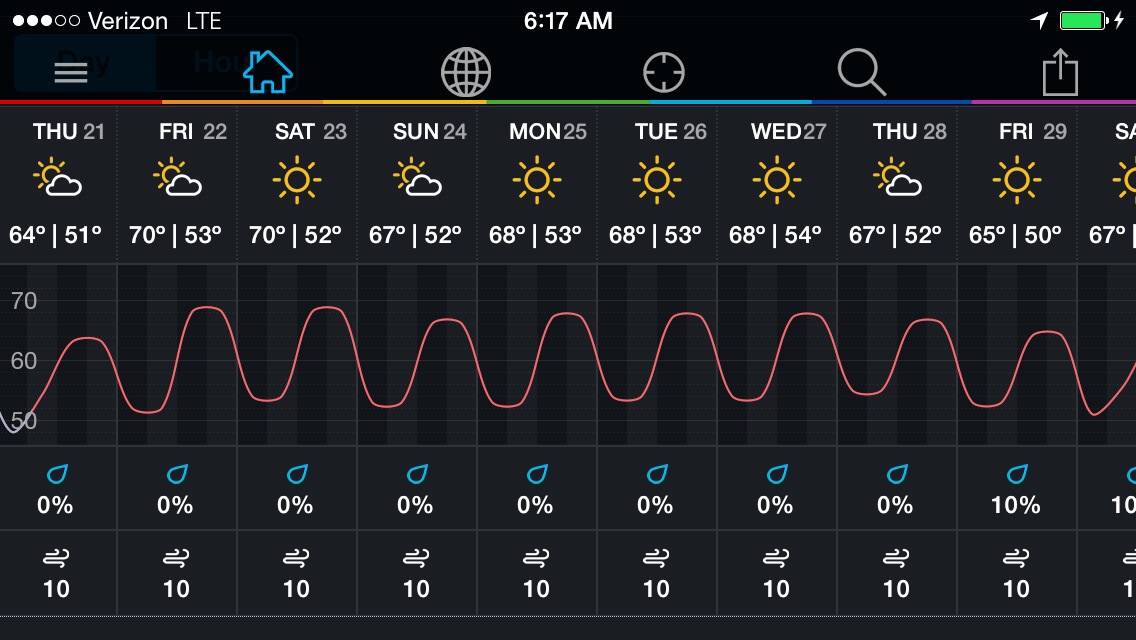Tap the temperature curve peak on TUE 26
The height and width of the screenshot is (640, 1136).
pos(686,314)
